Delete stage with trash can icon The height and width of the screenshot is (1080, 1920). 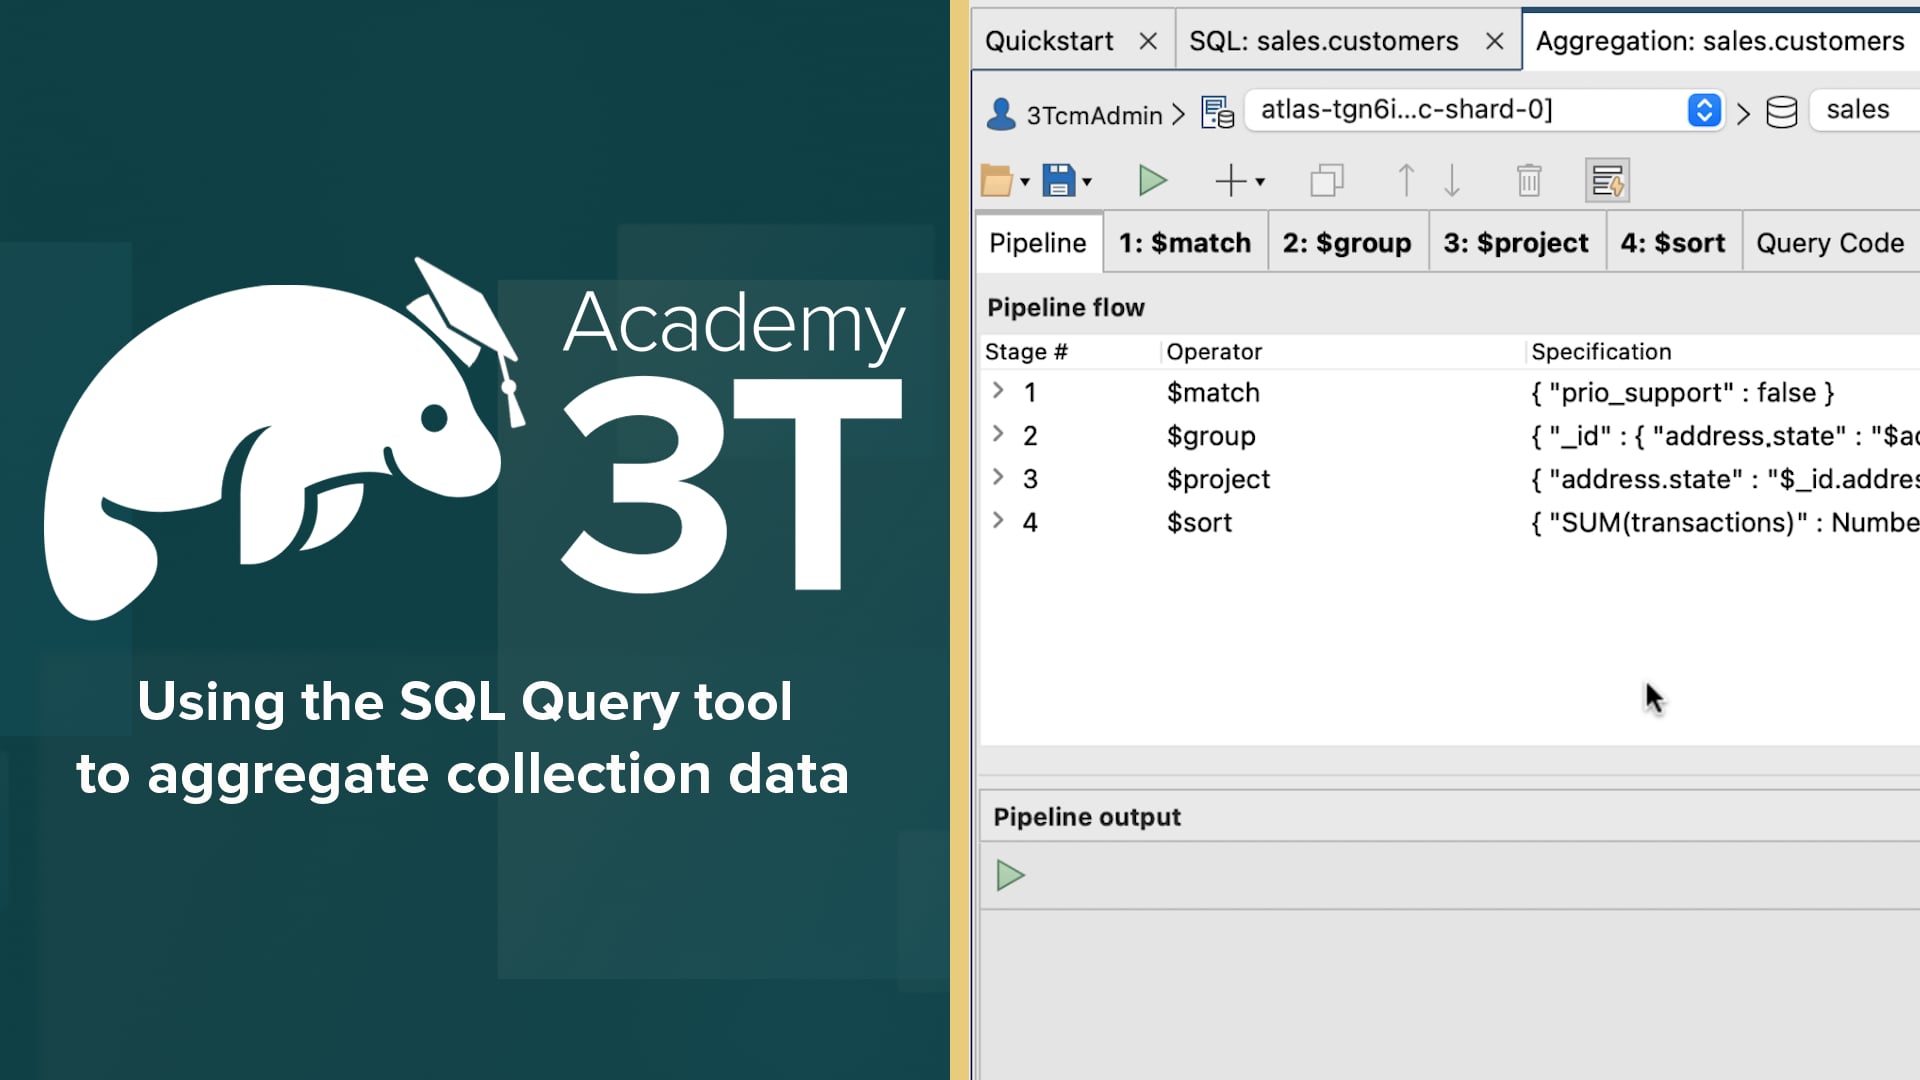[1529, 181]
